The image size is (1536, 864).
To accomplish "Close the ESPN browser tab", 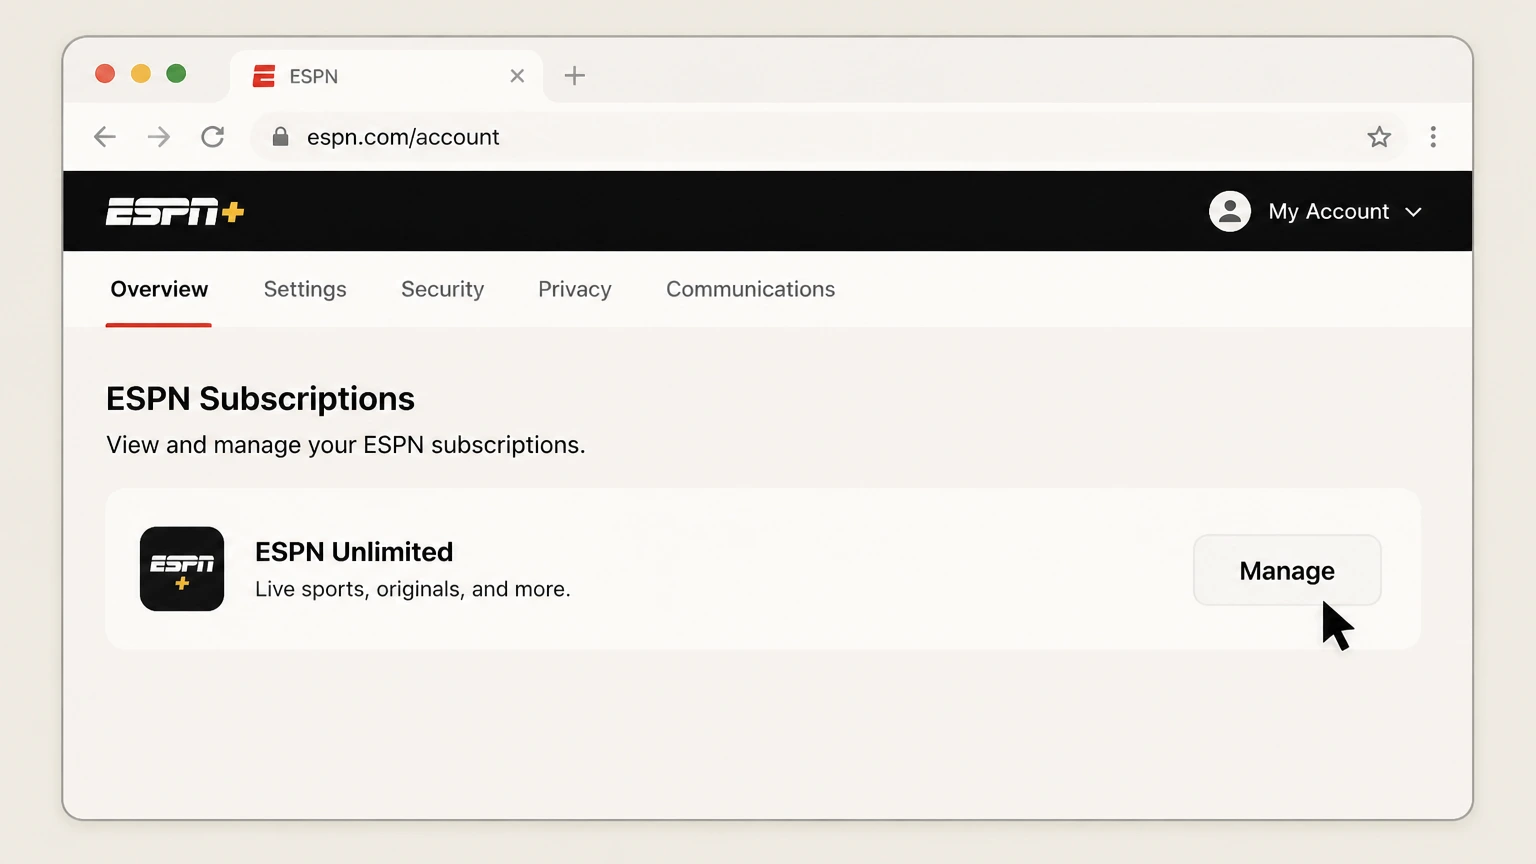I will [517, 76].
